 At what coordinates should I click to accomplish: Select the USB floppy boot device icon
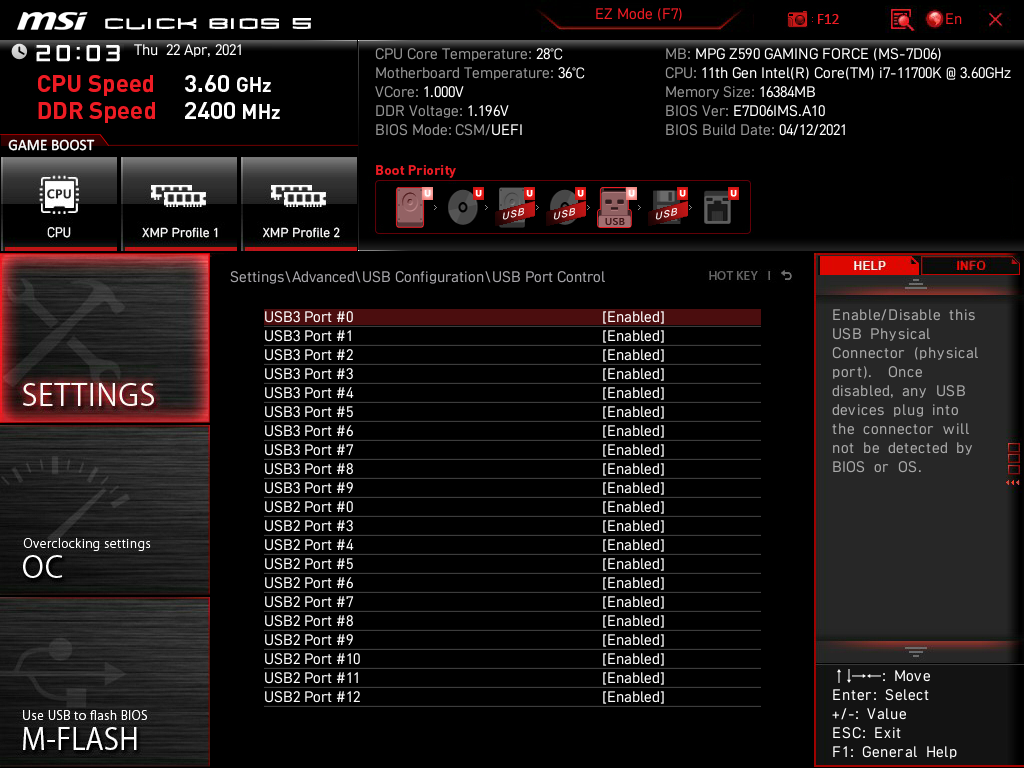667,207
